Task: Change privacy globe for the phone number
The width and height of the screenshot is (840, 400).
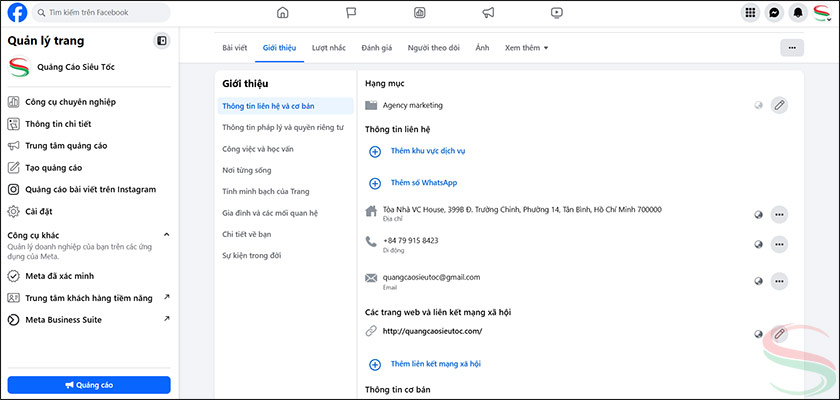Action: 758,245
